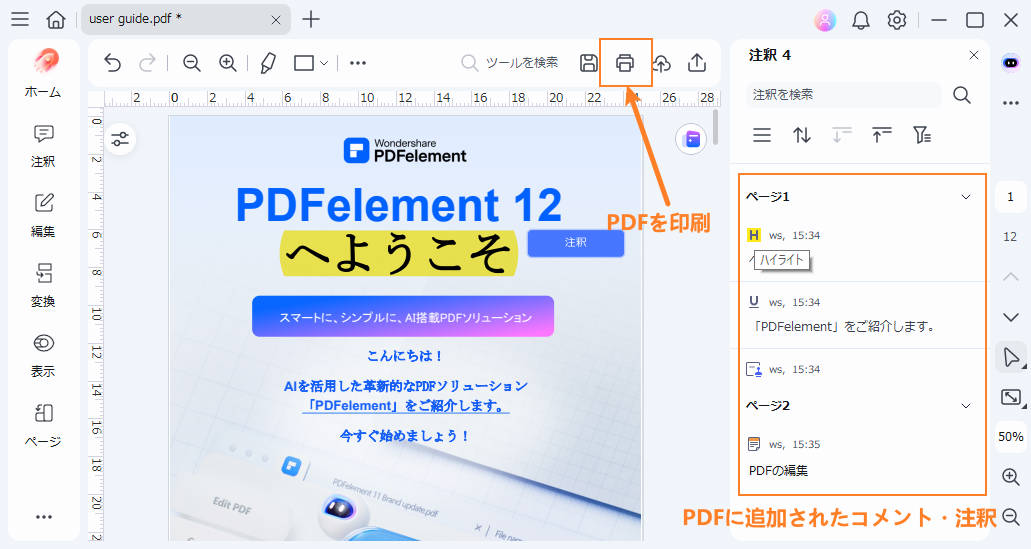Click the 注釈を検索 search box
The height and width of the screenshot is (549, 1031).
[844, 95]
